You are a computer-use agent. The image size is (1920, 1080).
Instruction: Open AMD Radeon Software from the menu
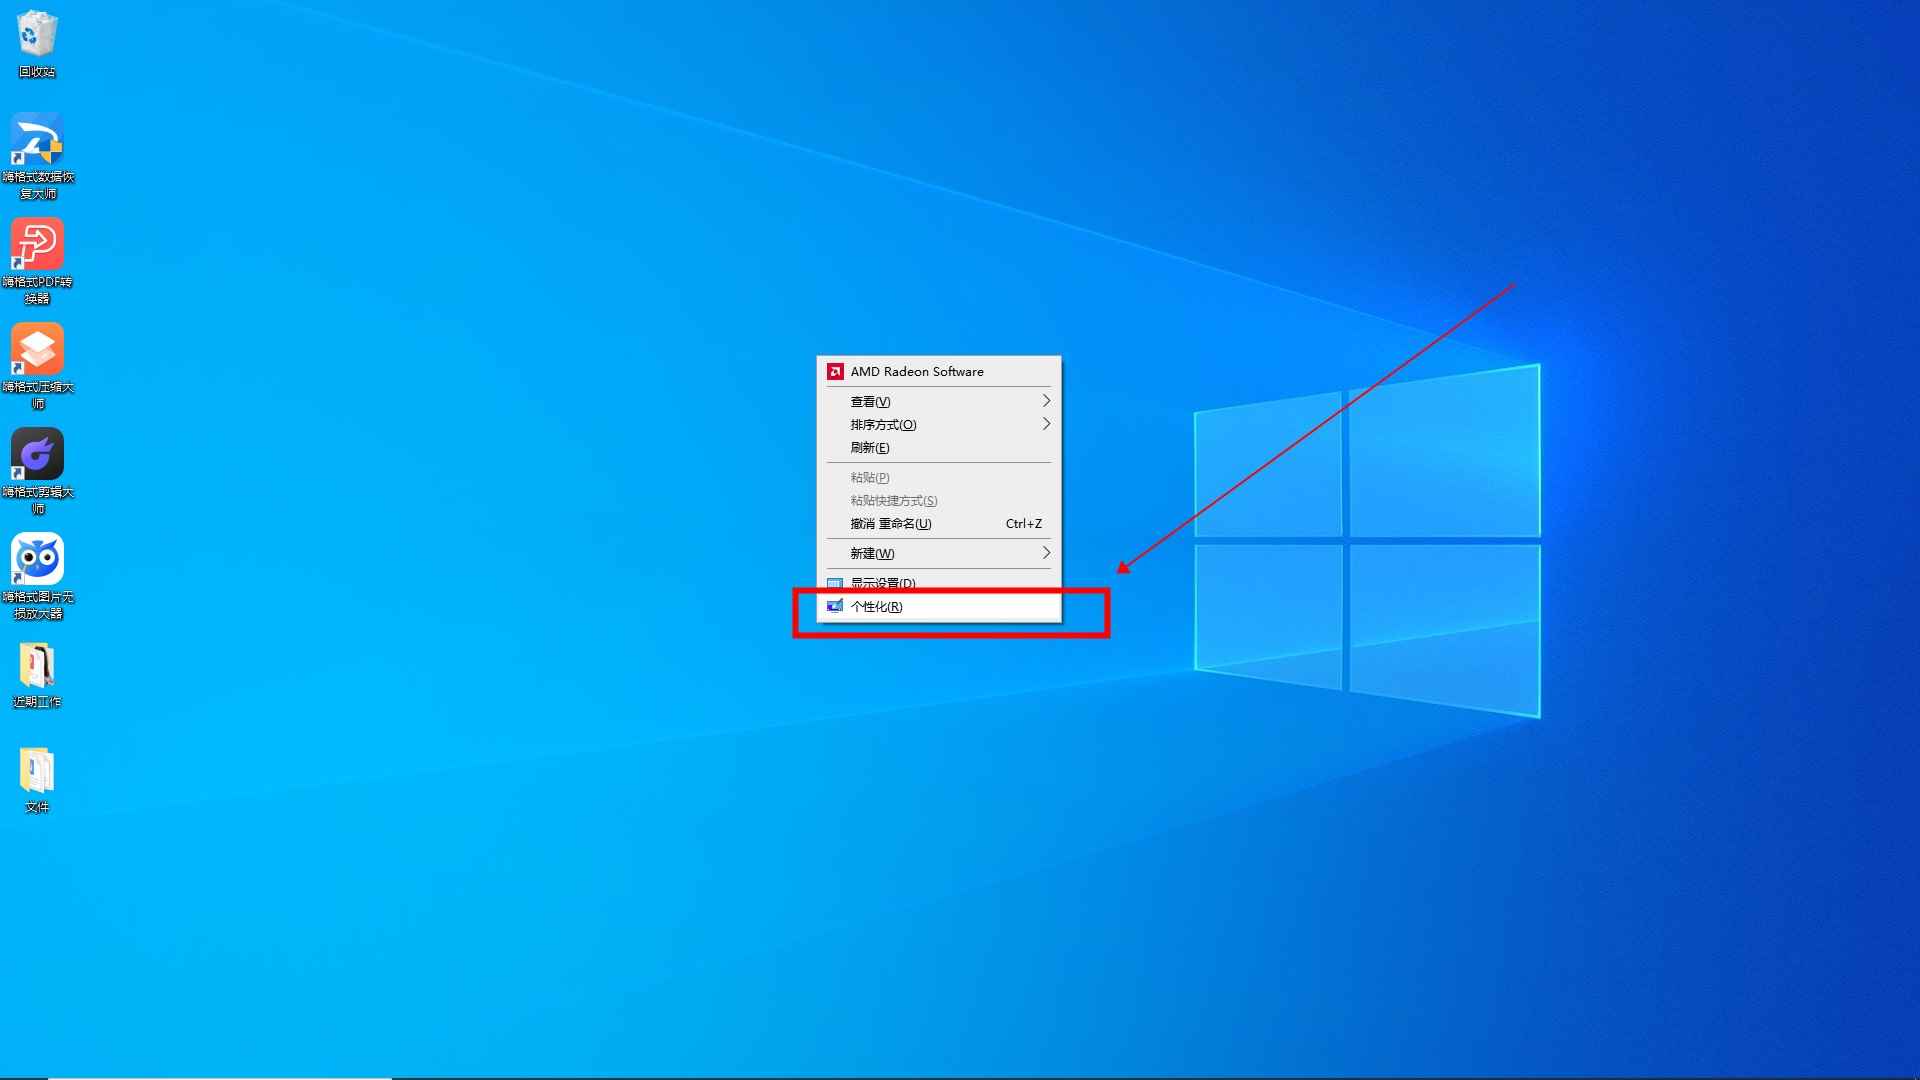click(918, 371)
